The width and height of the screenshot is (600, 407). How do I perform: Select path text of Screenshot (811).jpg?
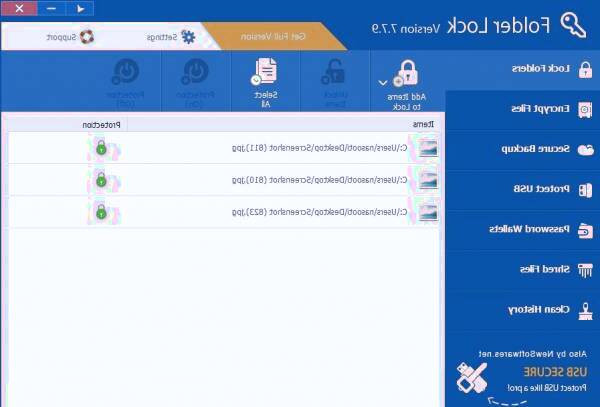pyautogui.click(x=320, y=148)
